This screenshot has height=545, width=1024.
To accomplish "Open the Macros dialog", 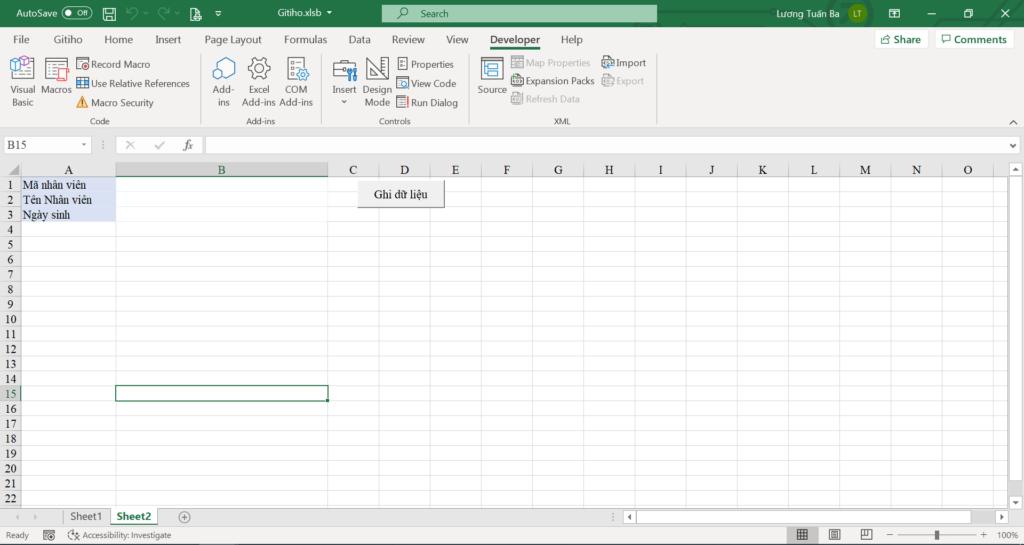I will click(x=56, y=76).
